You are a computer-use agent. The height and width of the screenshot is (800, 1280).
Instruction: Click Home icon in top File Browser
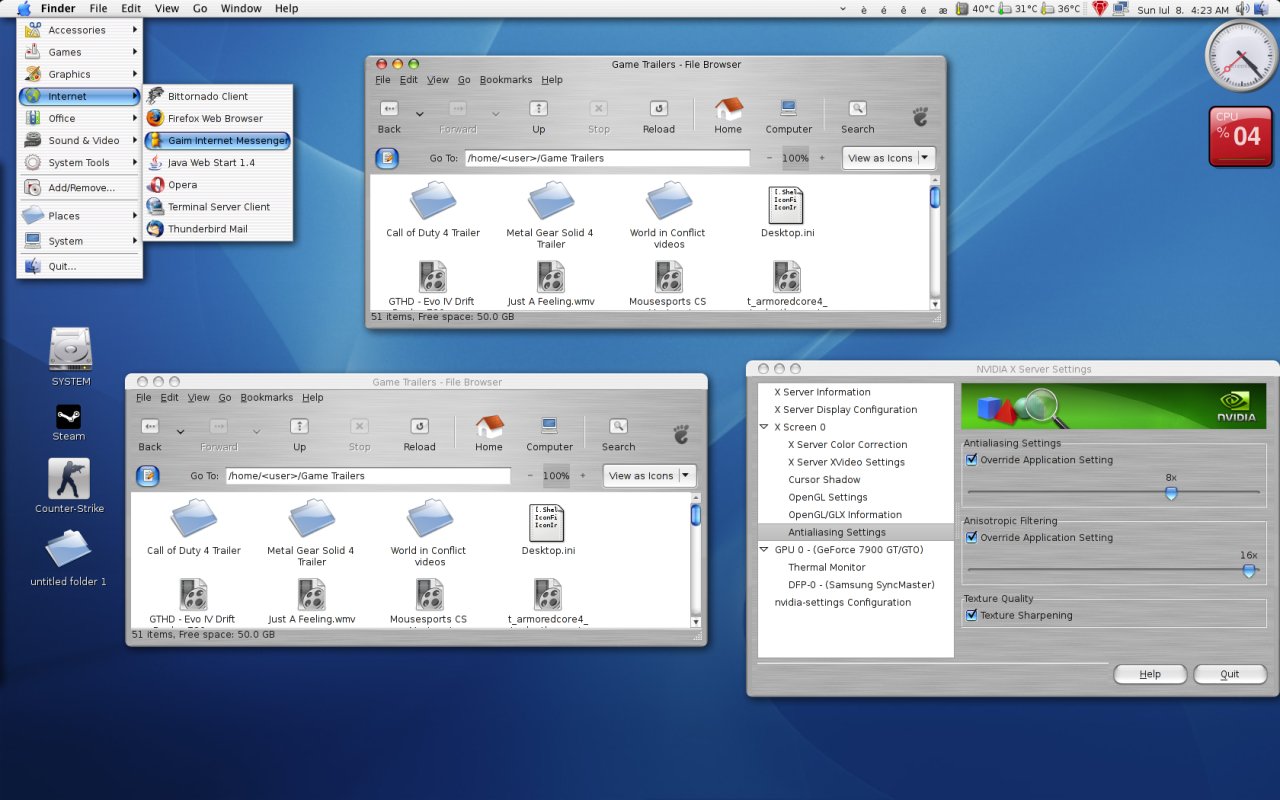click(x=728, y=116)
